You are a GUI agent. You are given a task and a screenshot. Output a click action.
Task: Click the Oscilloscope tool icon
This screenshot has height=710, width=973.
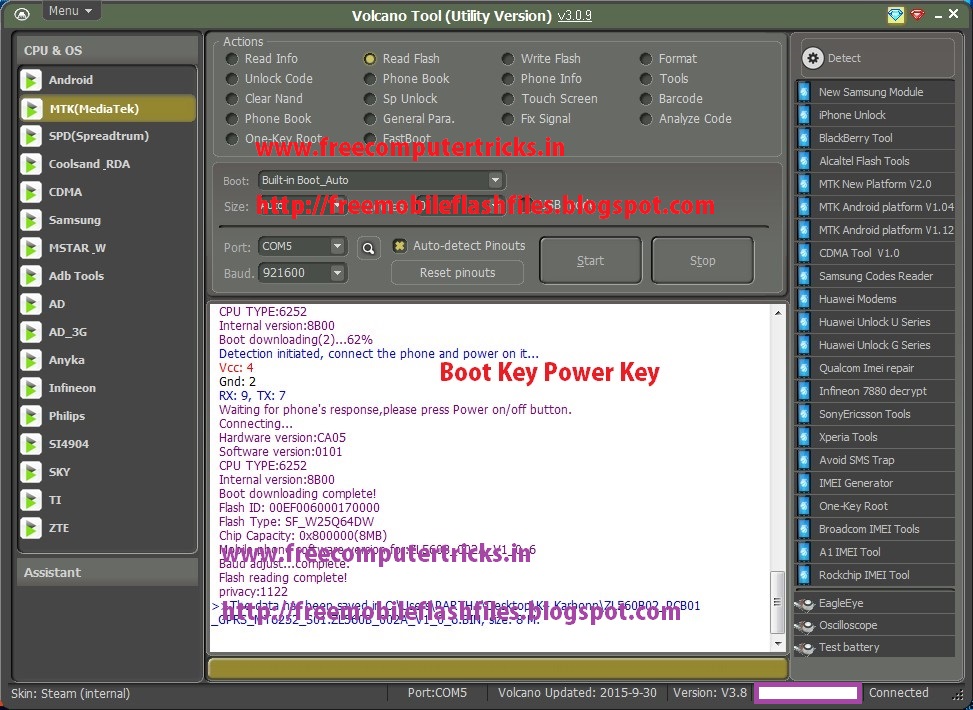coord(805,626)
